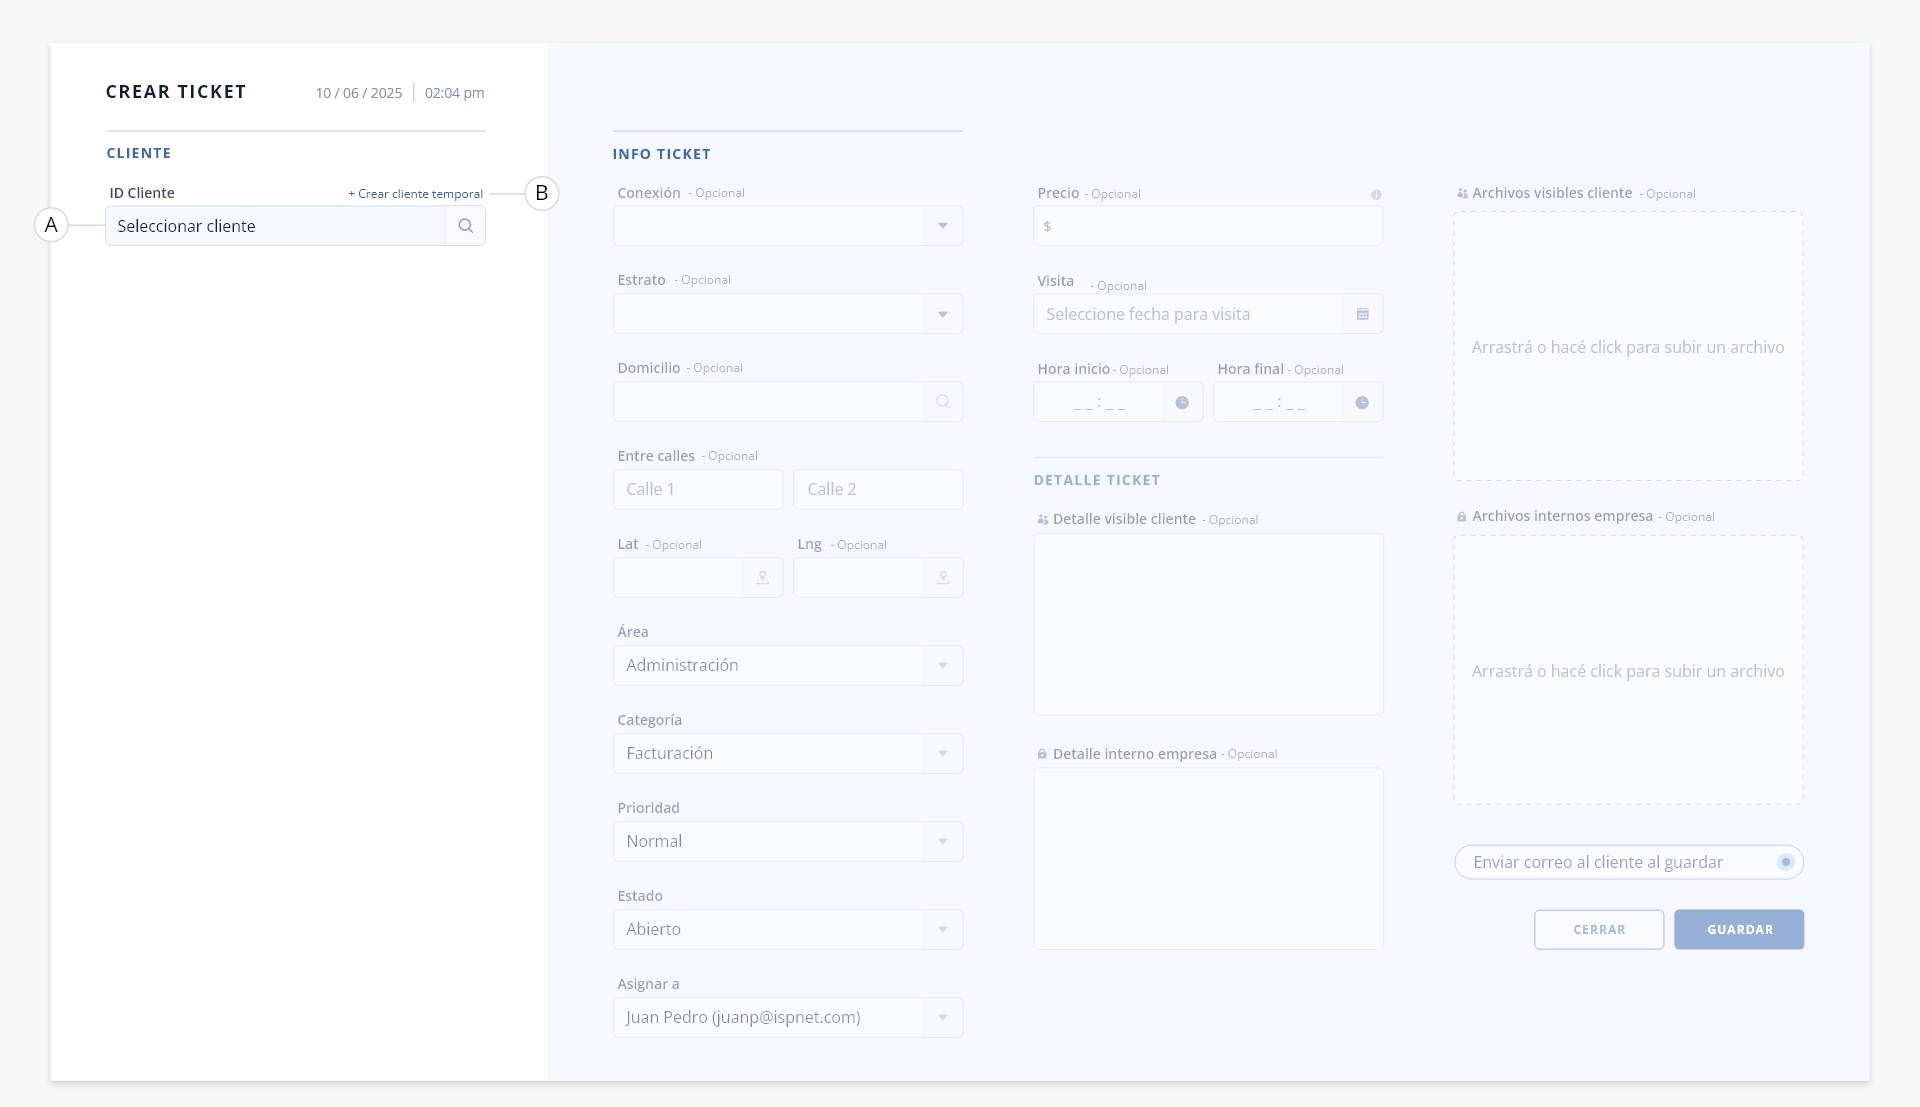The height and width of the screenshot is (1107, 1920).
Task: Click the Detalle visible cliente text area
Action: click(1208, 624)
